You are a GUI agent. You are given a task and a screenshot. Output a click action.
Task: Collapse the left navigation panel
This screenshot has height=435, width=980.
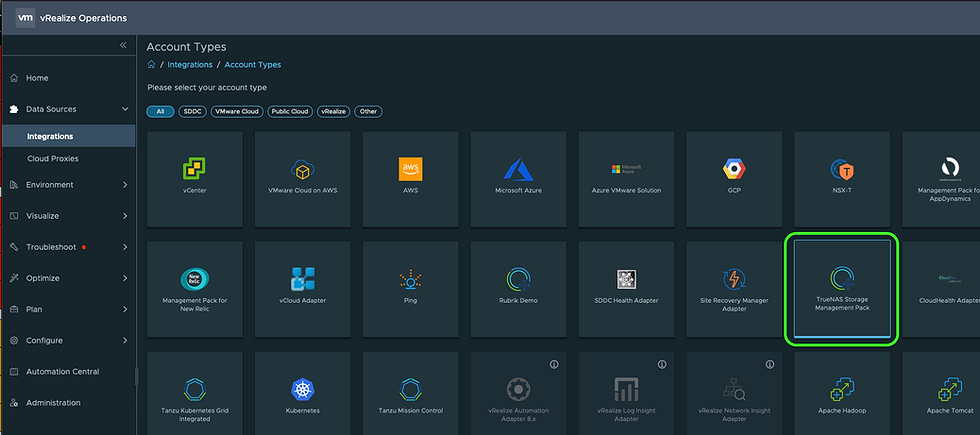tap(123, 45)
